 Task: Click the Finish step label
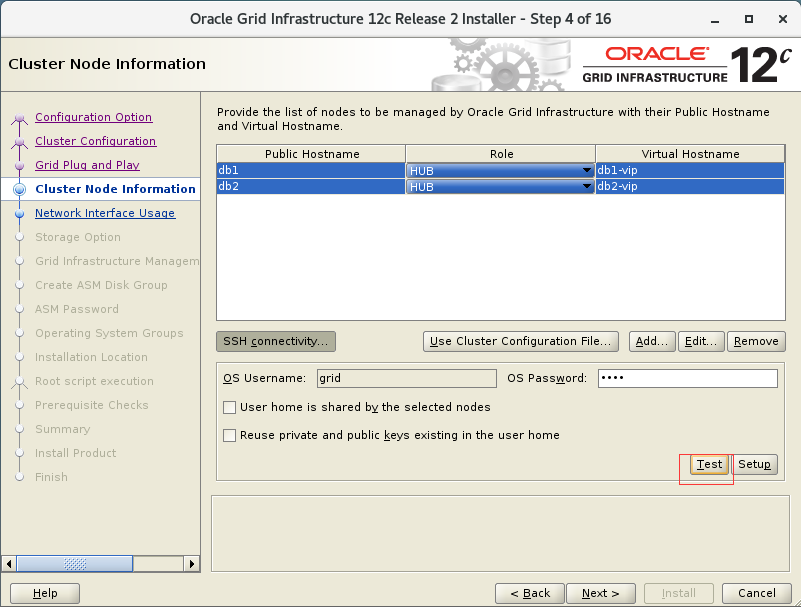(x=51, y=477)
